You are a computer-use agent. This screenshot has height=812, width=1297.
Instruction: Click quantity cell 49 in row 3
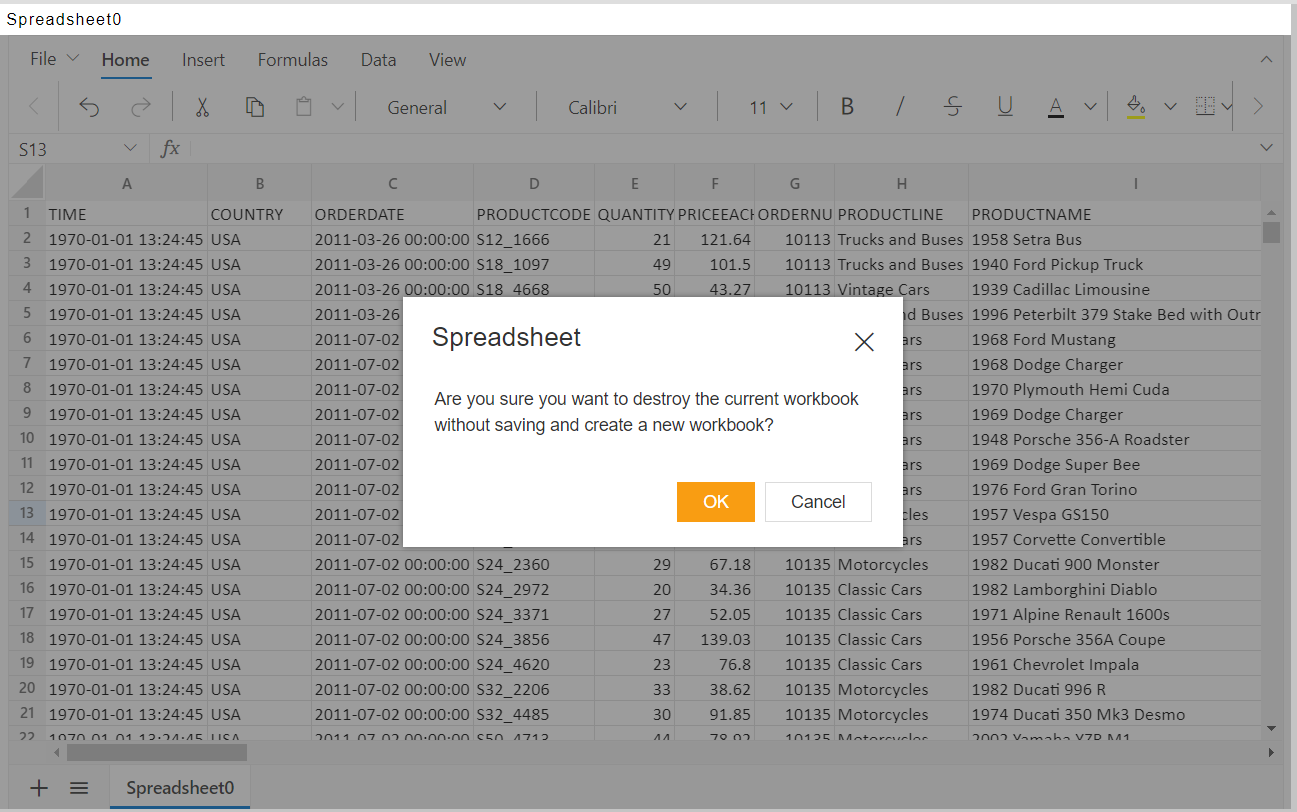pyautogui.click(x=634, y=264)
